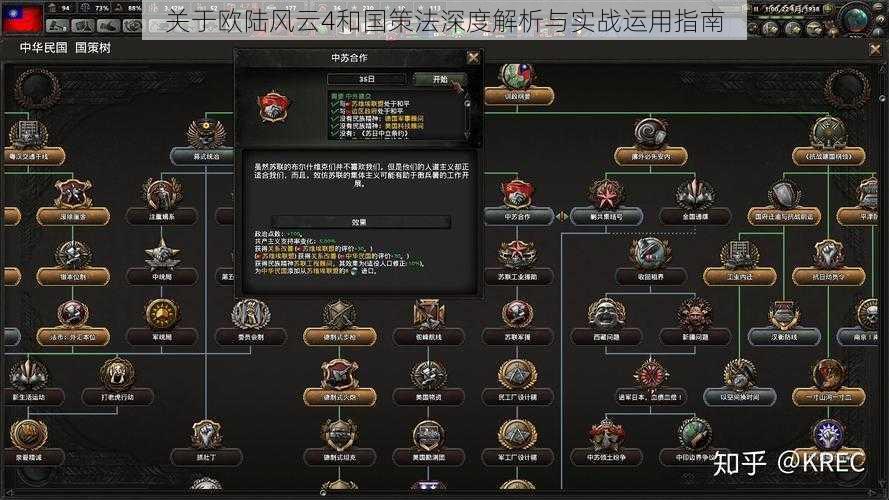Open the Republic of China flag in top bar
This screenshot has width=889, height=500.
(22, 17)
